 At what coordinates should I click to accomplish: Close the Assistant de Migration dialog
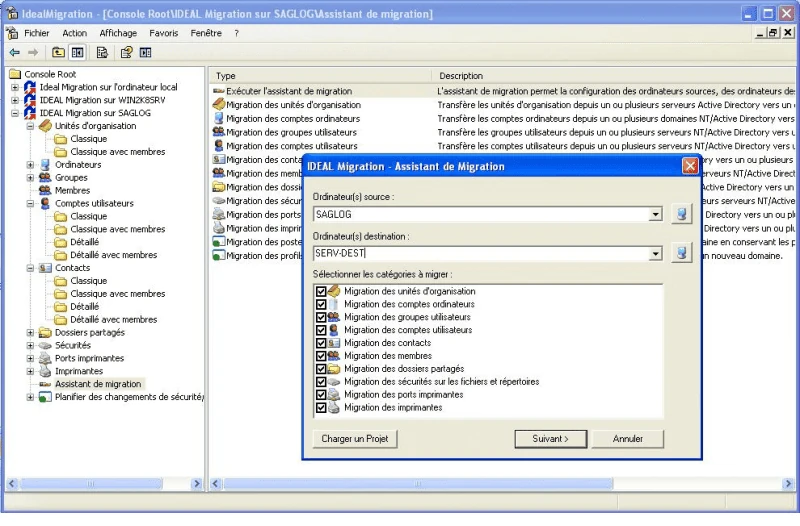coord(690,166)
